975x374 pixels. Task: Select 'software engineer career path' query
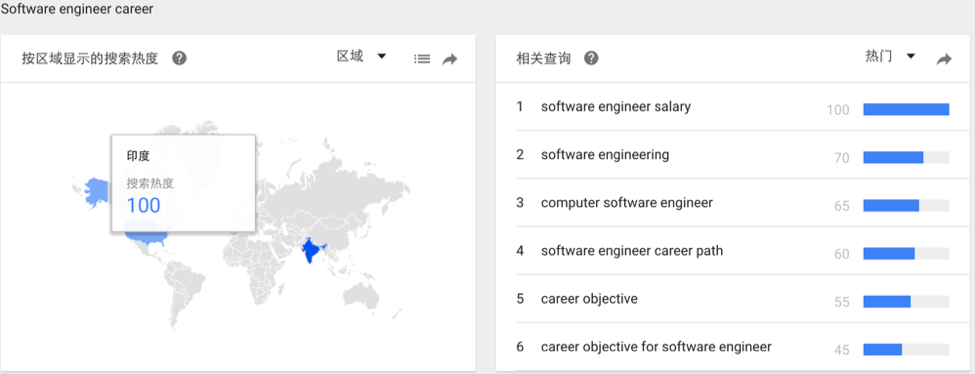(x=632, y=251)
